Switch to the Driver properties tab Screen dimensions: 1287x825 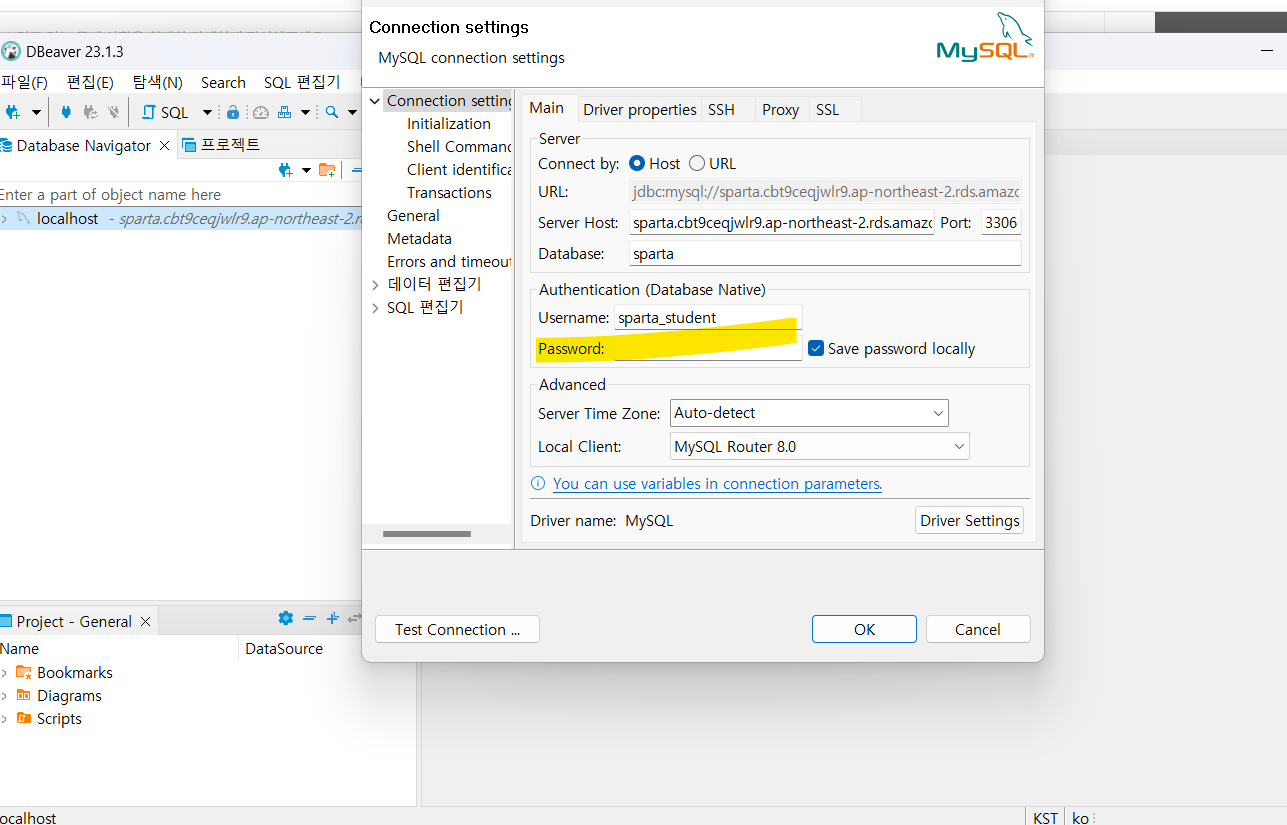[640, 109]
